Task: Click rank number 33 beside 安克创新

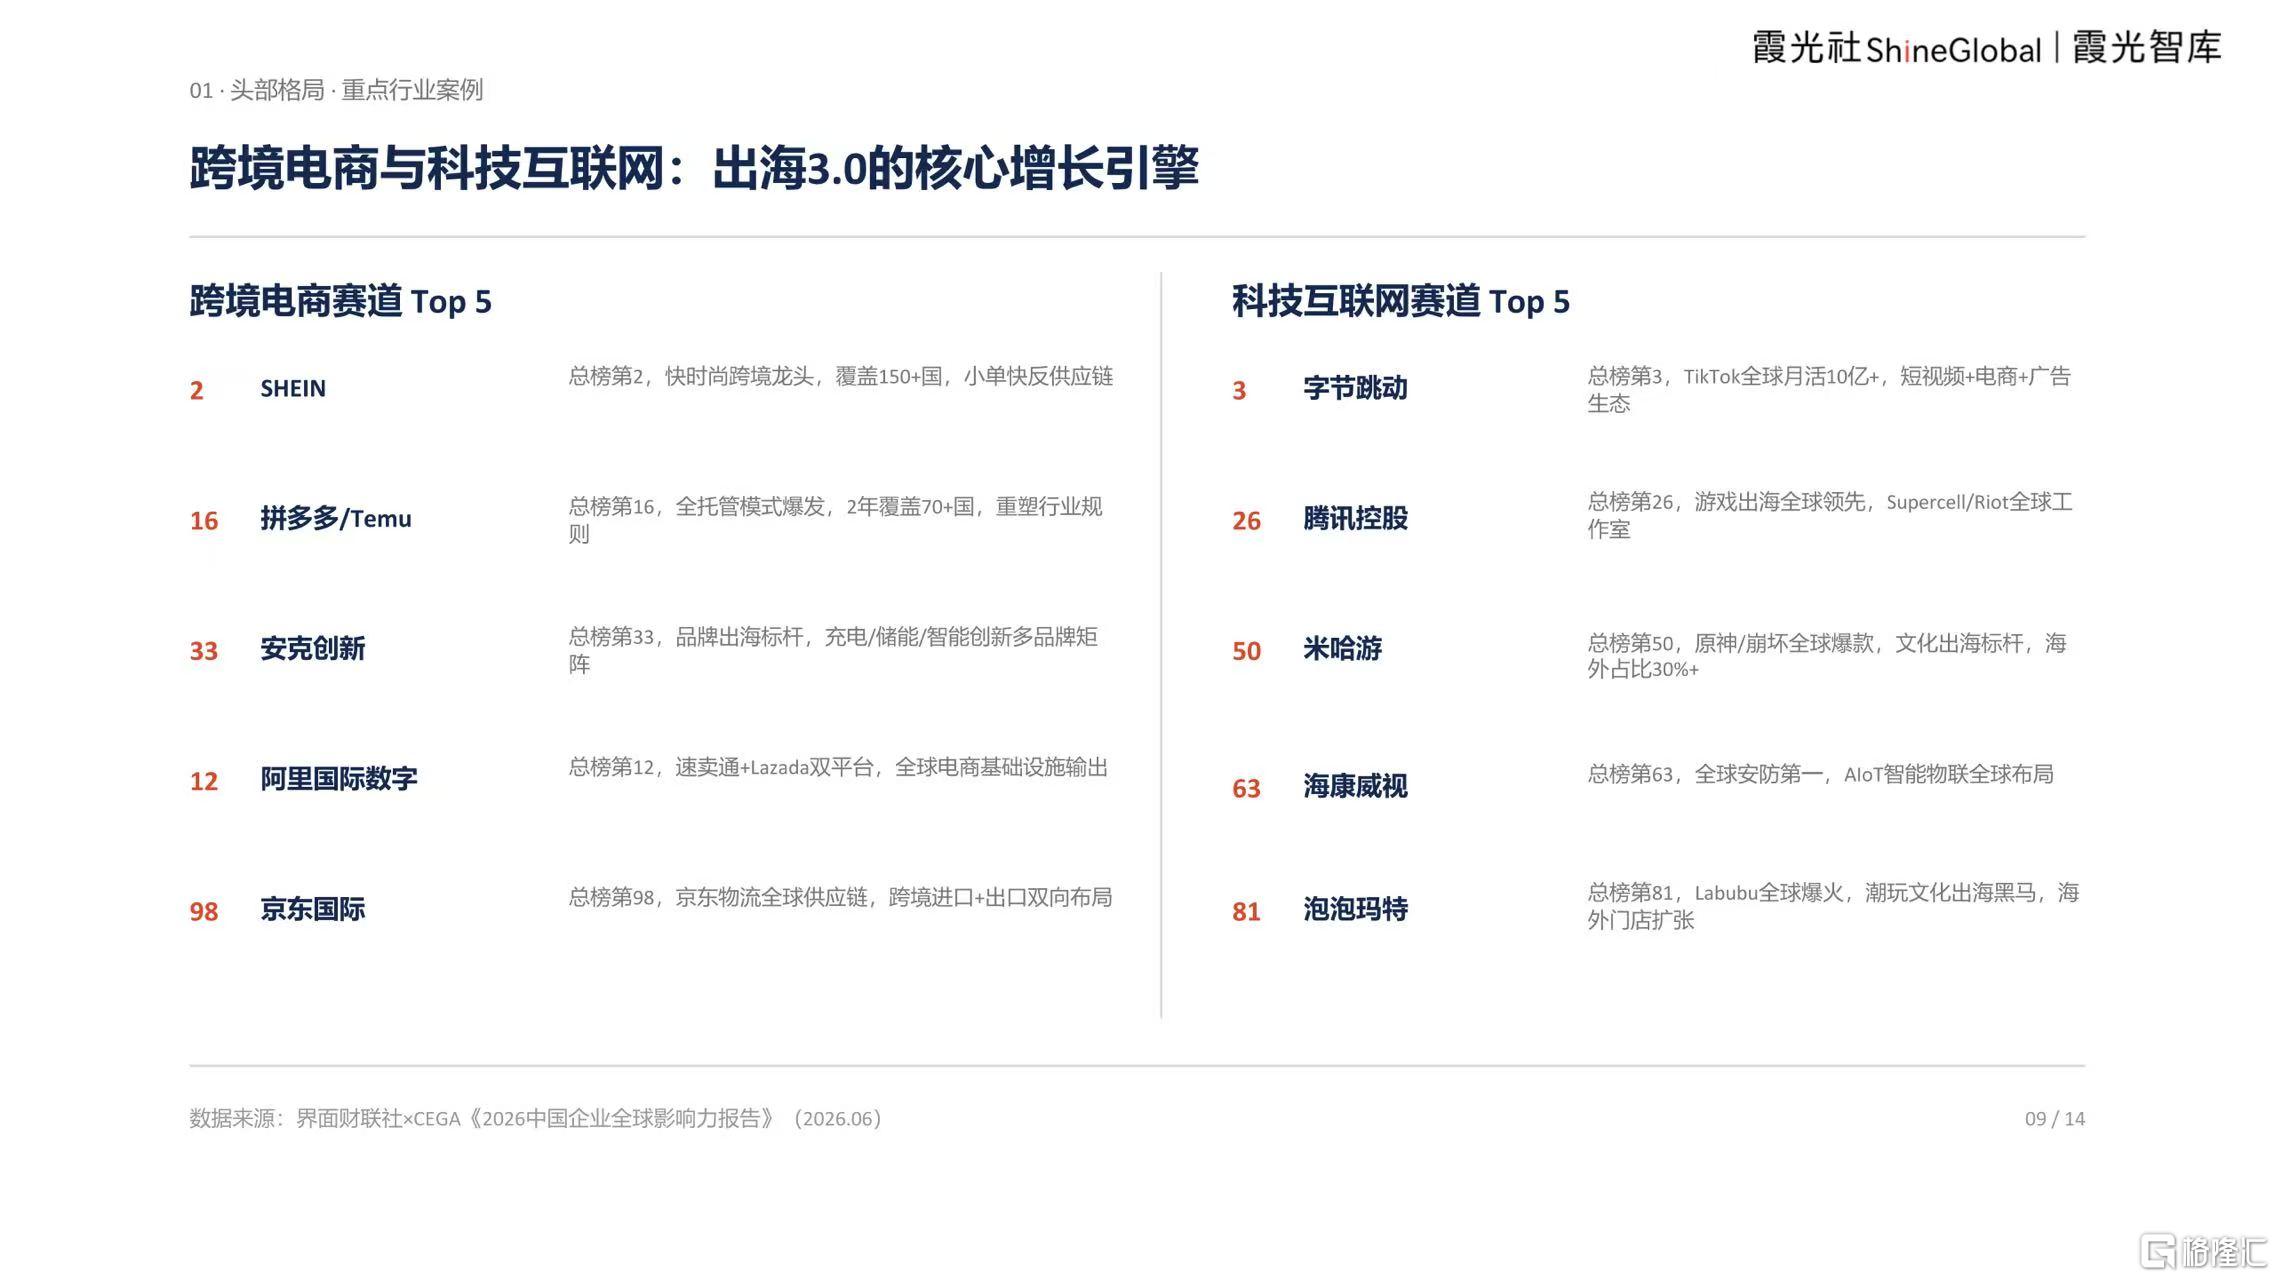Action: pyautogui.click(x=204, y=650)
